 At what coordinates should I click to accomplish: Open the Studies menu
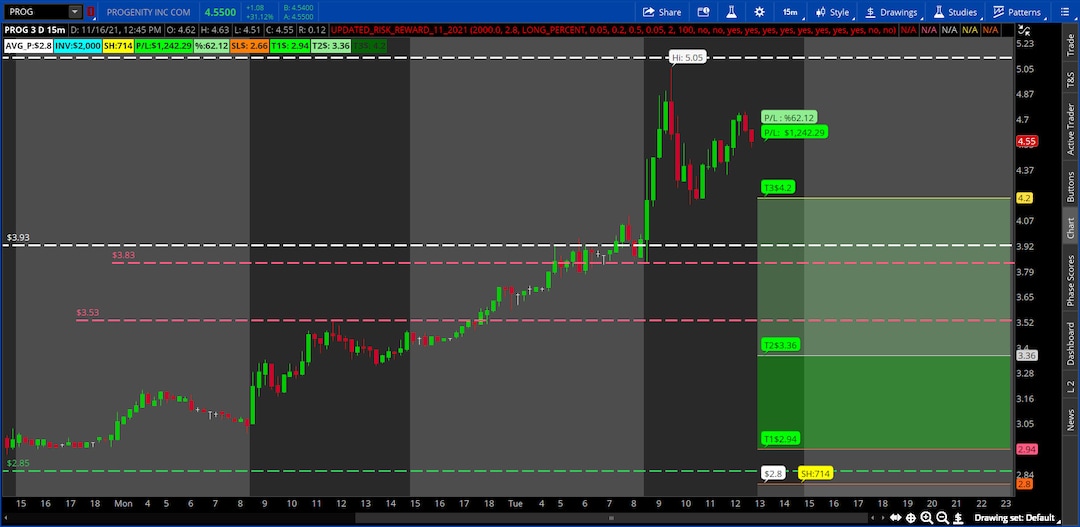coord(955,12)
